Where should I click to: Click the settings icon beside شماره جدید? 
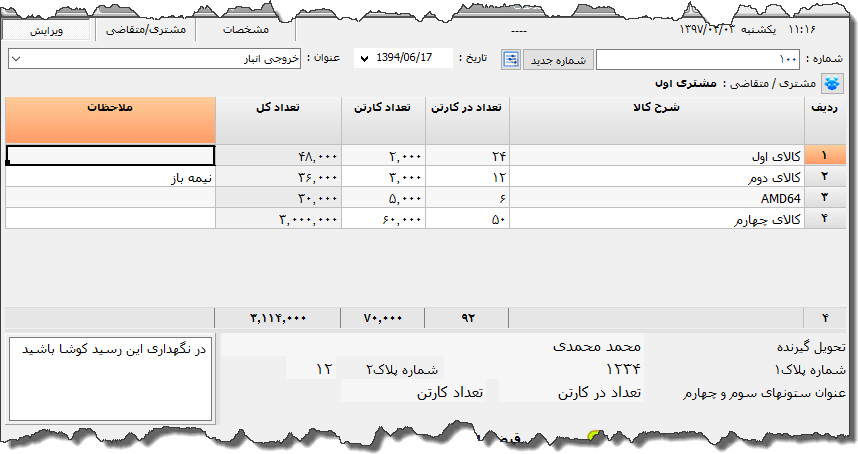(x=511, y=59)
